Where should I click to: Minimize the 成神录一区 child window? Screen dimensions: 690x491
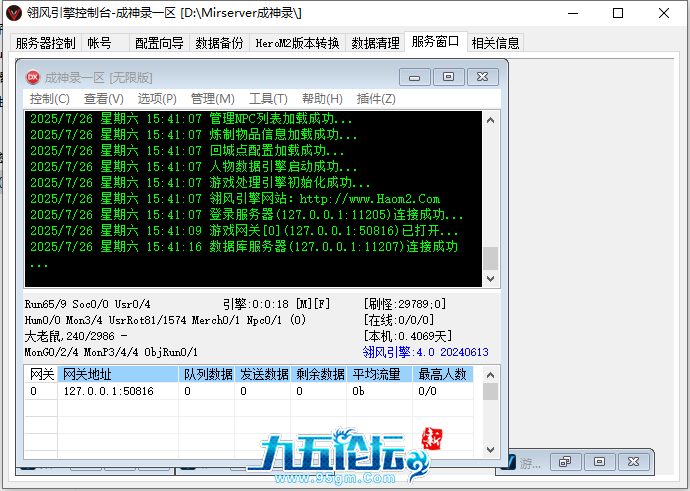click(x=415, y=77)
